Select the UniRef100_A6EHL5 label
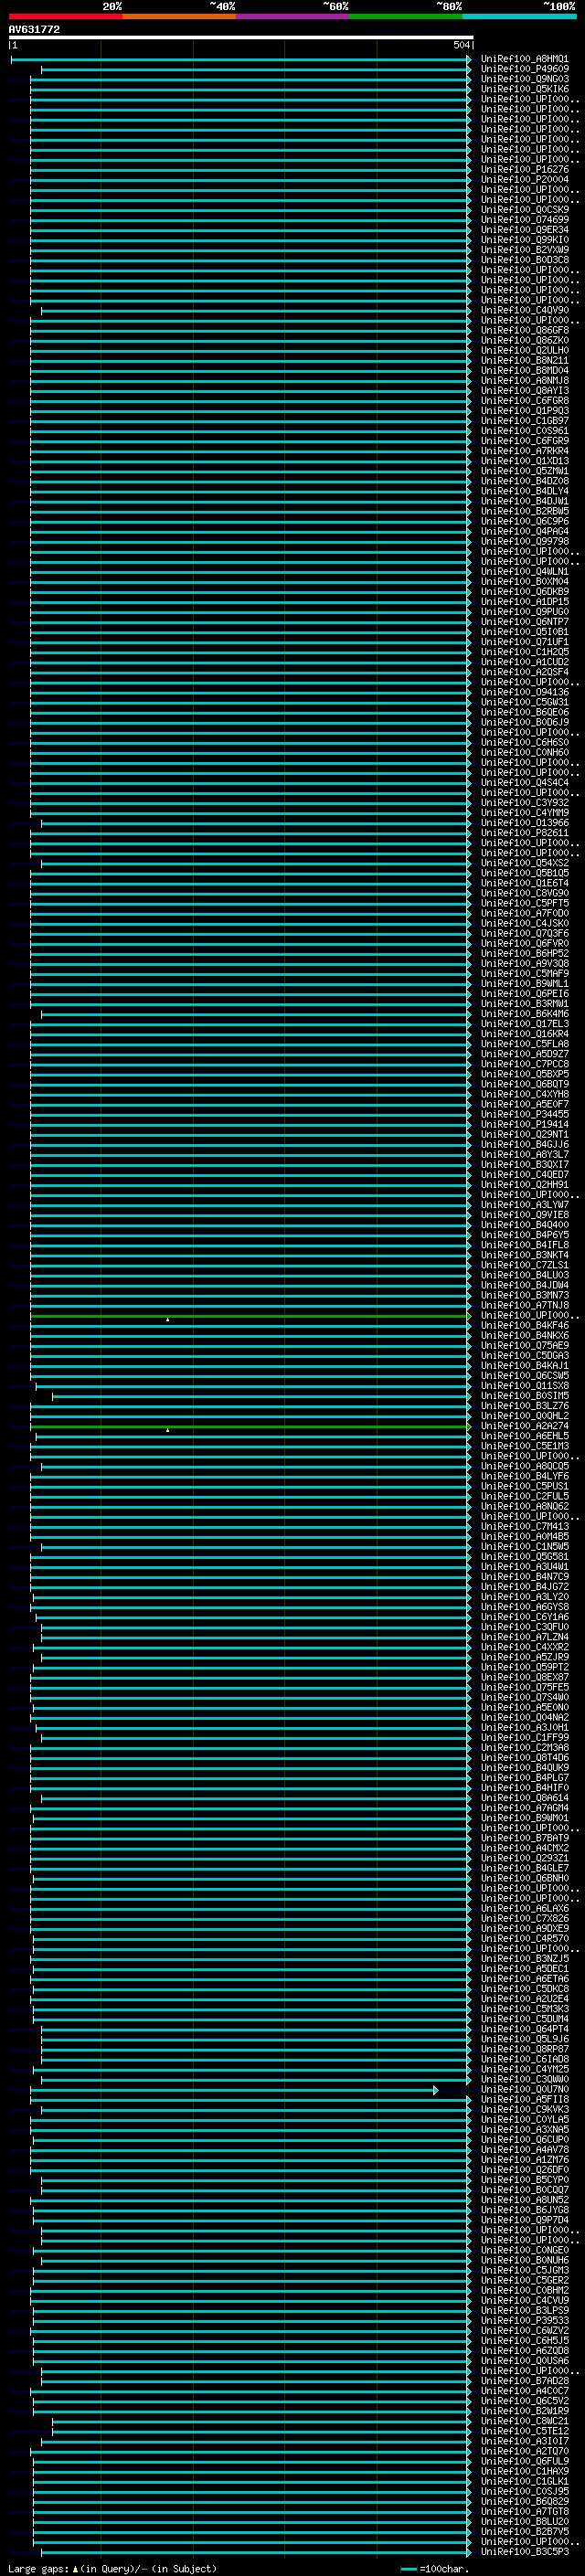585x2576 pixels. 525,1436
